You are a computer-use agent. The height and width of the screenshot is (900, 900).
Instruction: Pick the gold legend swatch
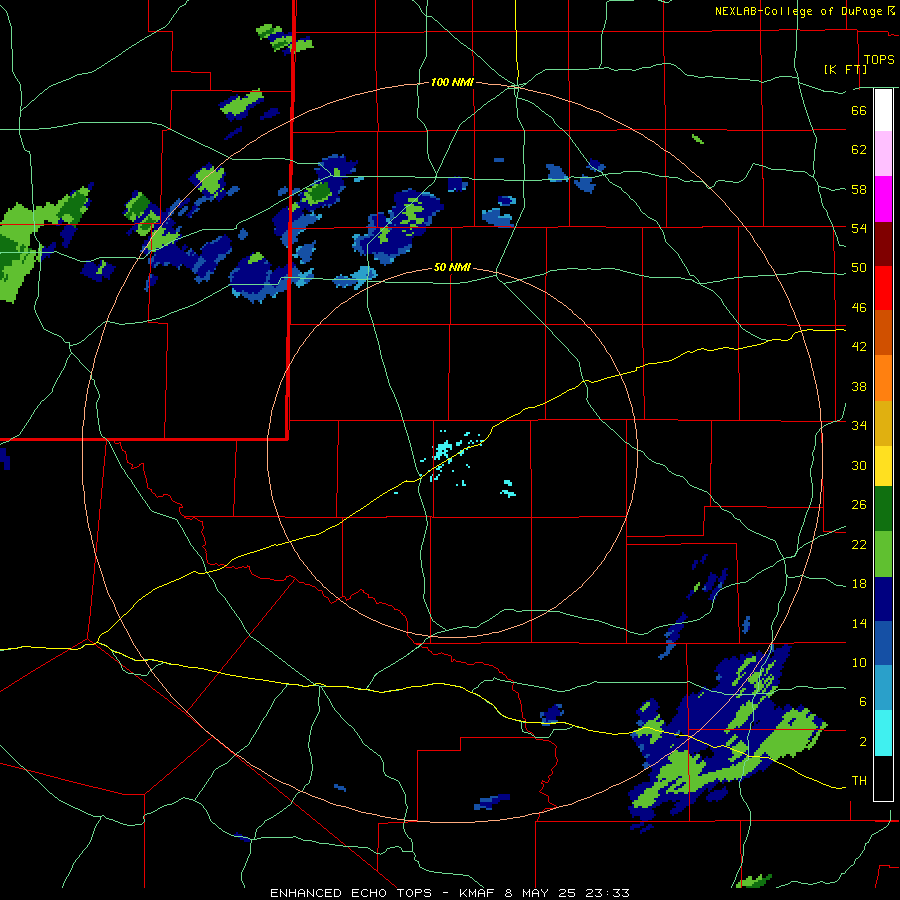coord(883,423)
